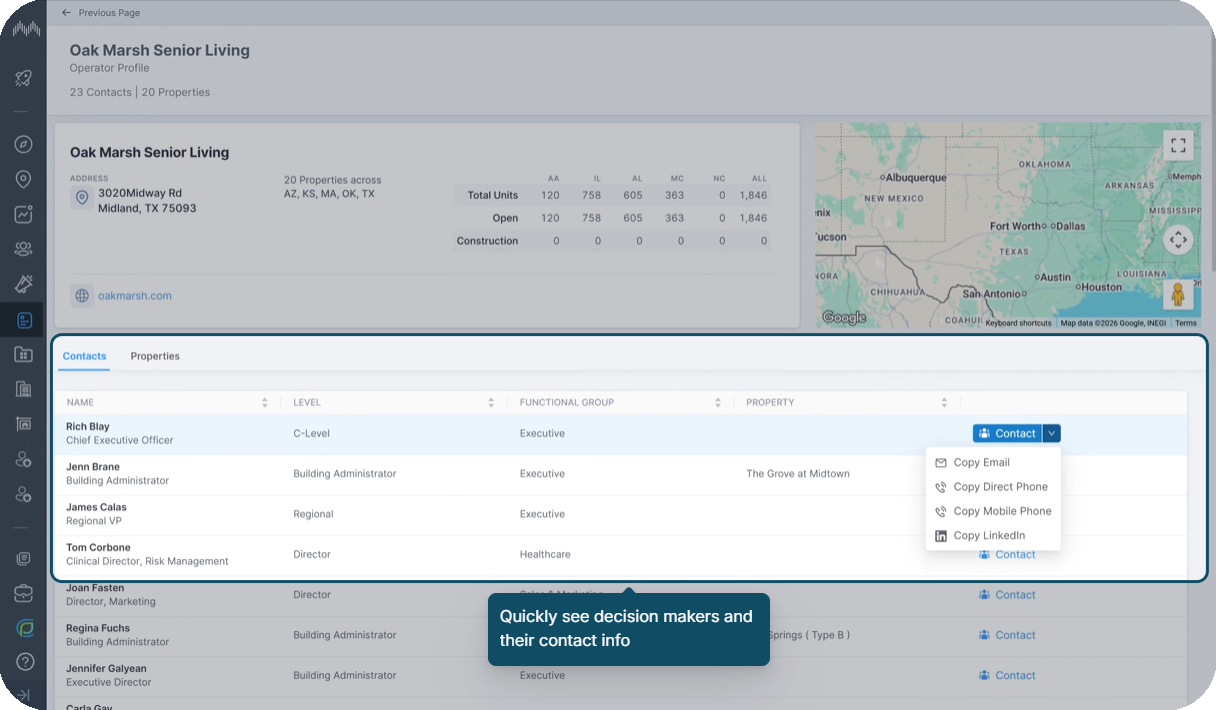The width and height of the screenshot is (1216, 710).
Task: Sort contacts by Name column
Action: [264, 402]
